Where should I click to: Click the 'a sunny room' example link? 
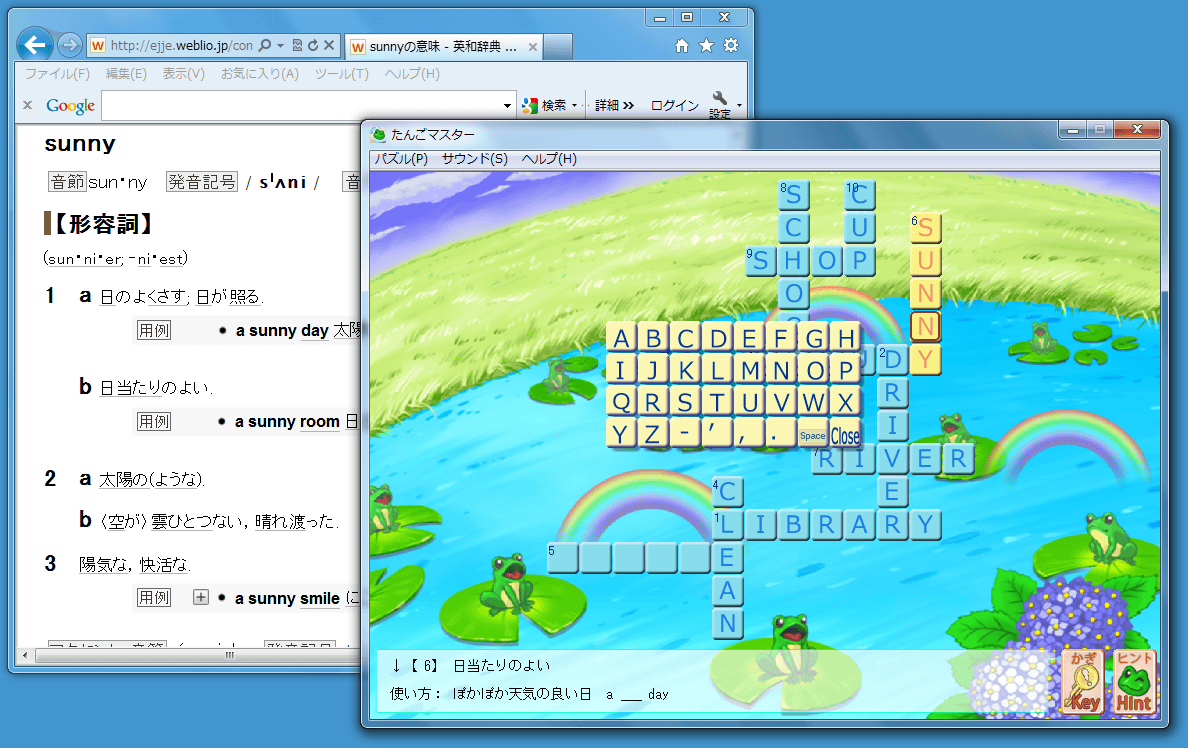(x=287, y=421)
